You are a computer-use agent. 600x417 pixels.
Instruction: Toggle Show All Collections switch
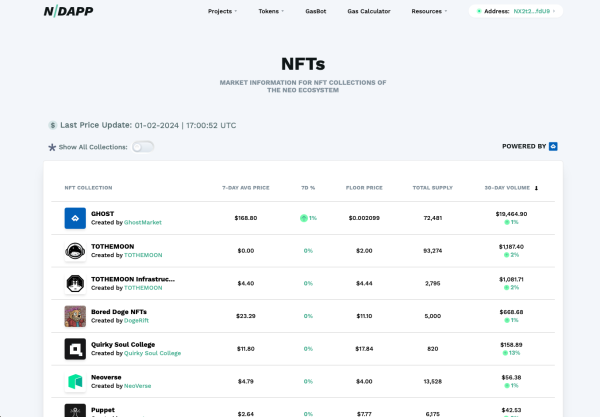143,147
